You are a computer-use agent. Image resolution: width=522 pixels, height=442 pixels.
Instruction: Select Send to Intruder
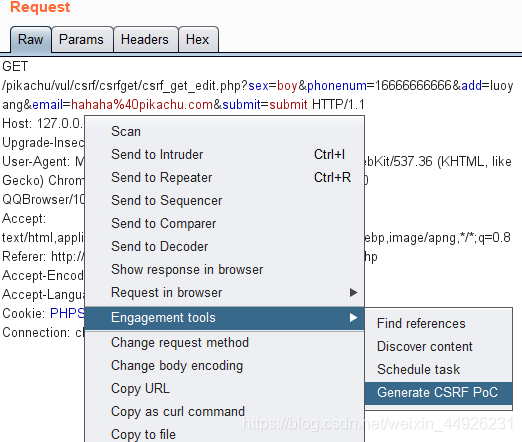(x=224, y=154)
